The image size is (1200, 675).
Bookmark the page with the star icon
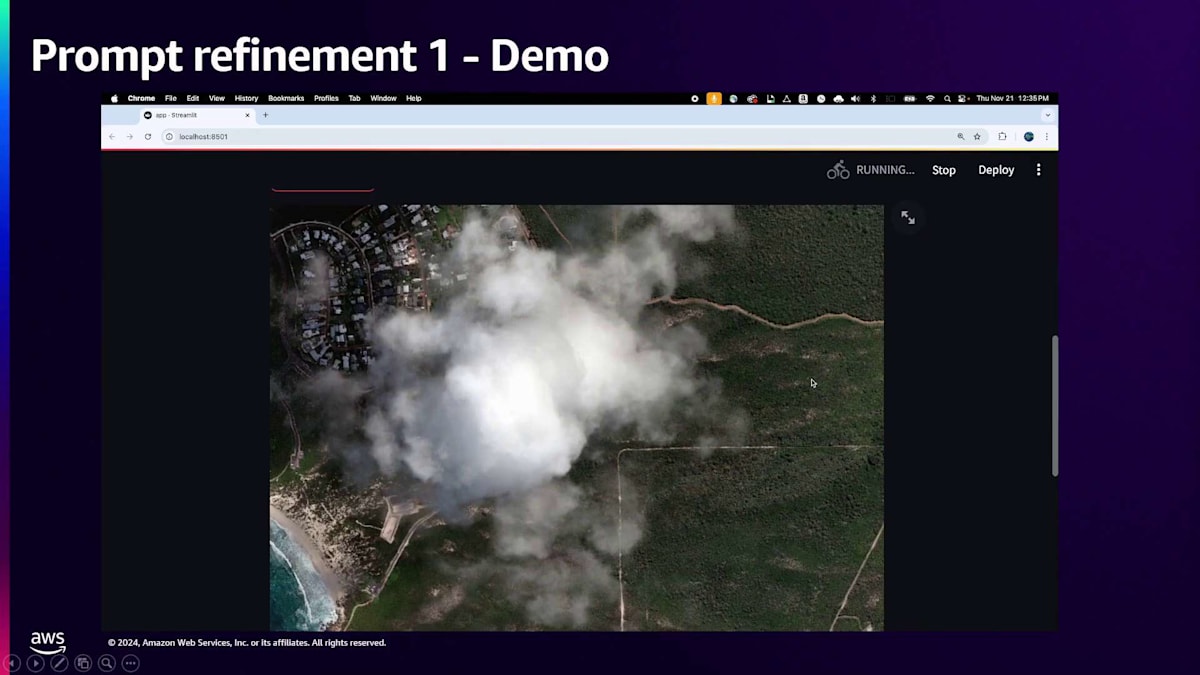(977, 136)
